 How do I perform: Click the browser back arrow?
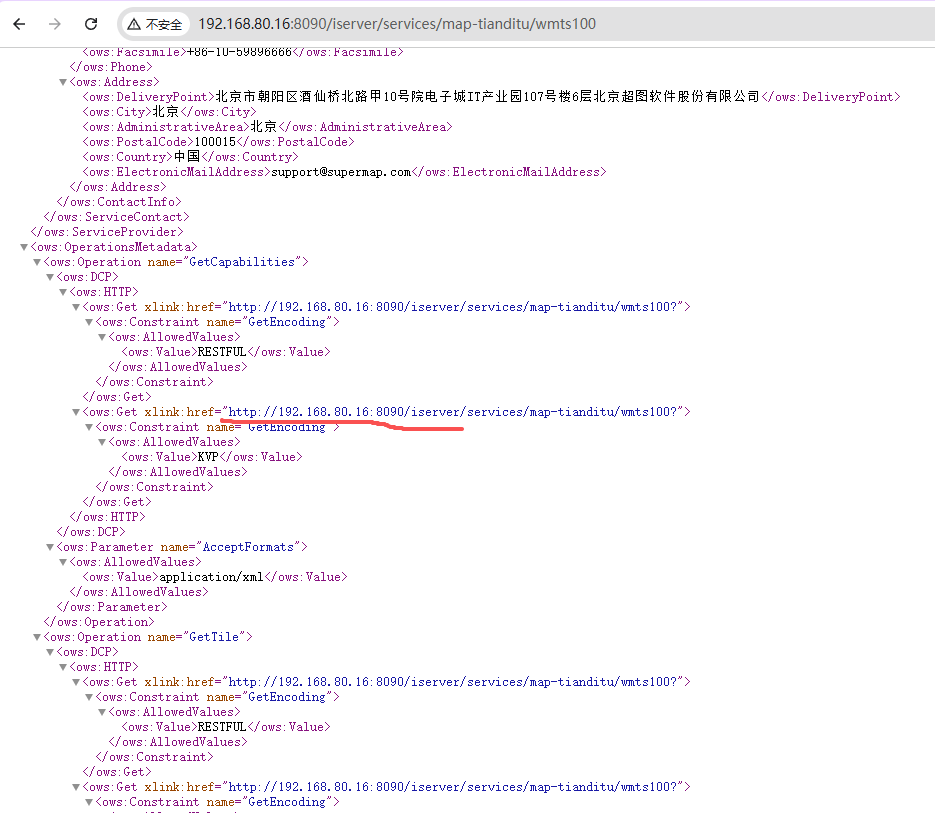pos(19,24)
